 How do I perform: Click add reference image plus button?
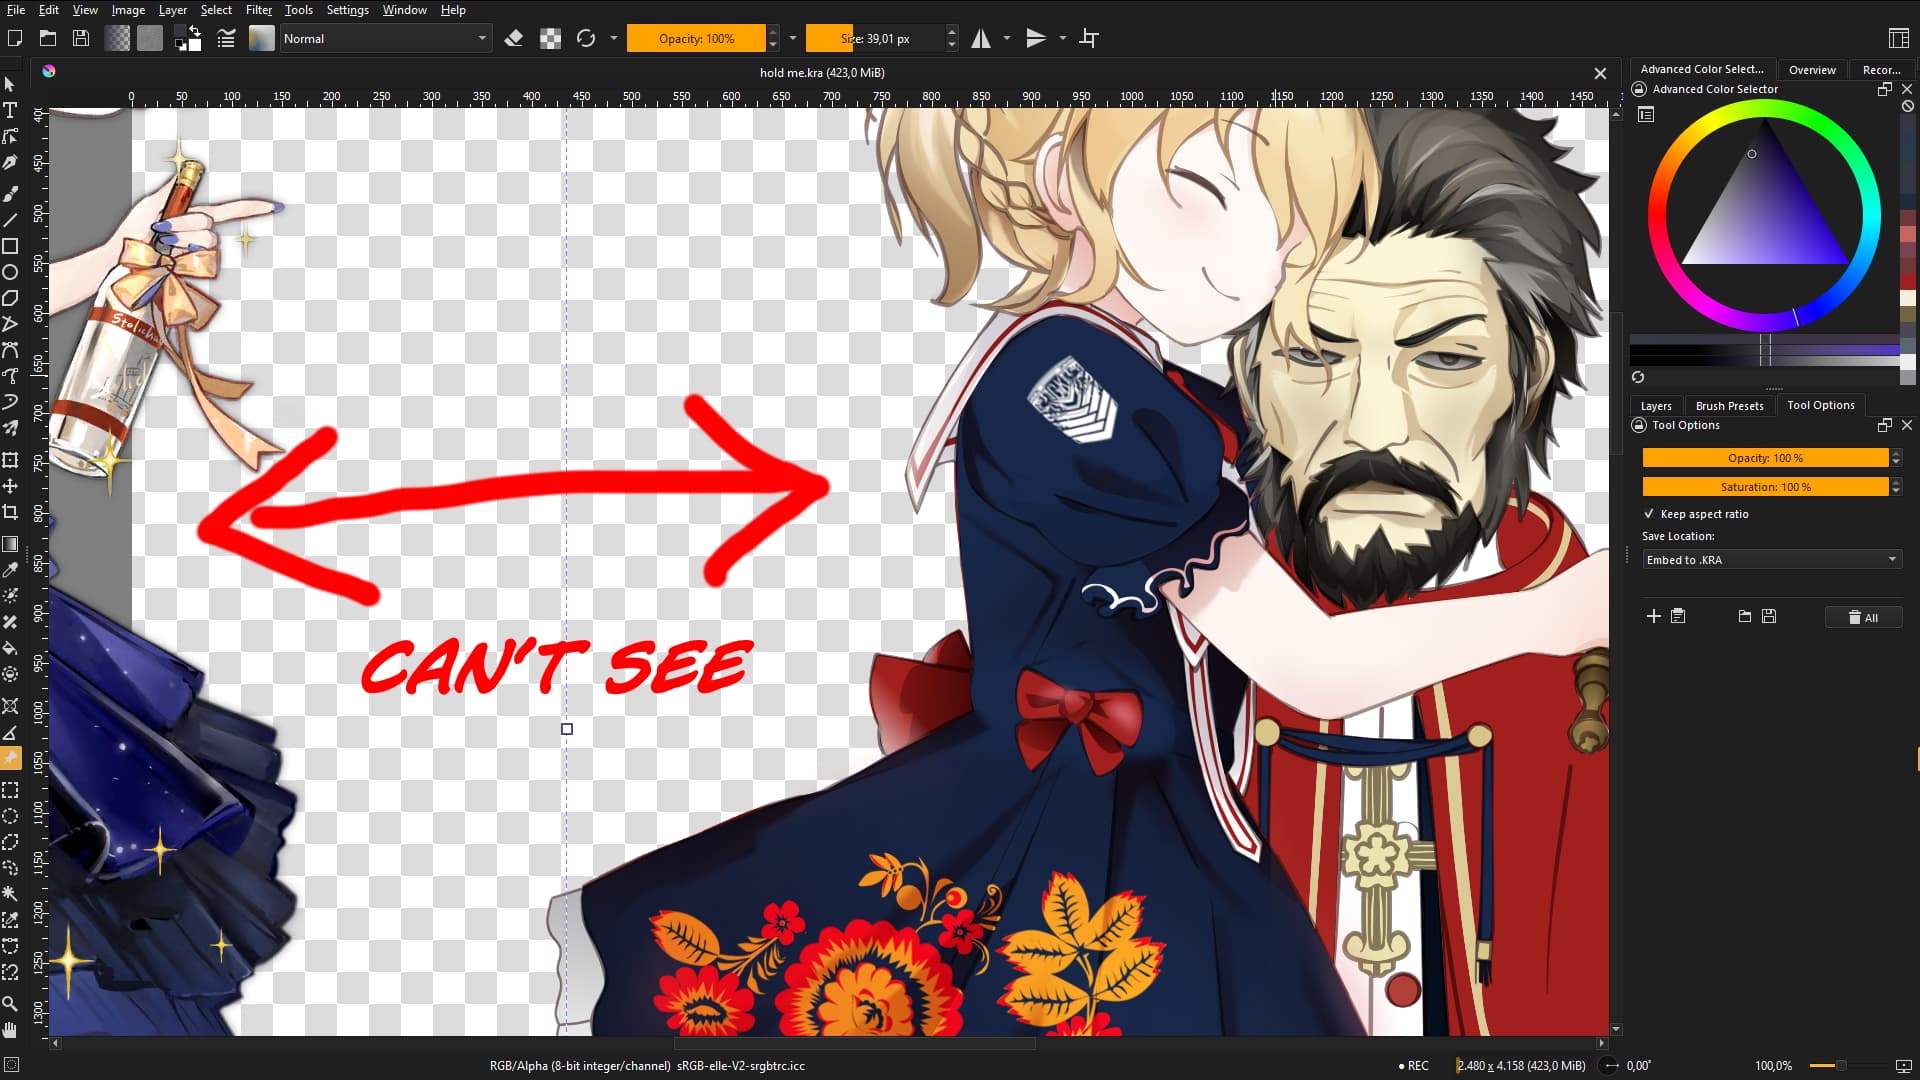point(1653,616)
